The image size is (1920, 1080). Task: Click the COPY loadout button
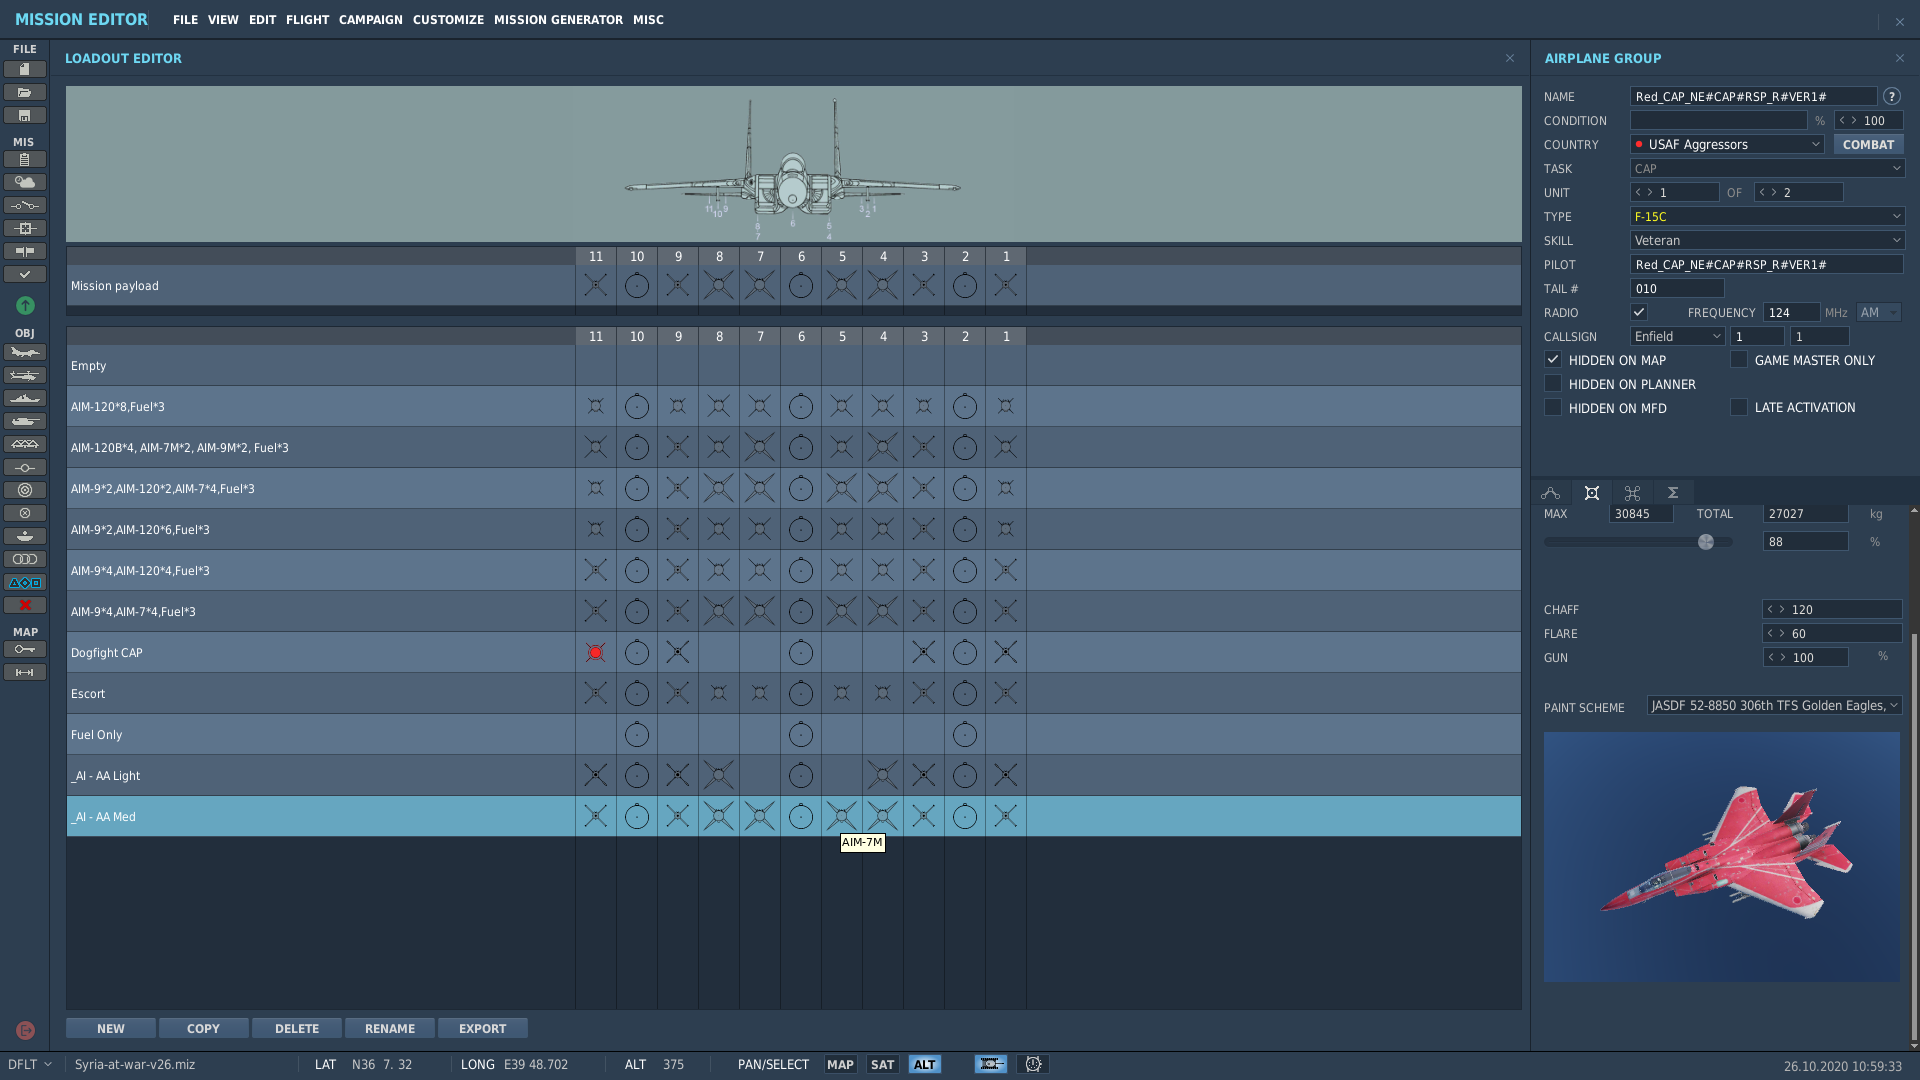coord(203,1028)
